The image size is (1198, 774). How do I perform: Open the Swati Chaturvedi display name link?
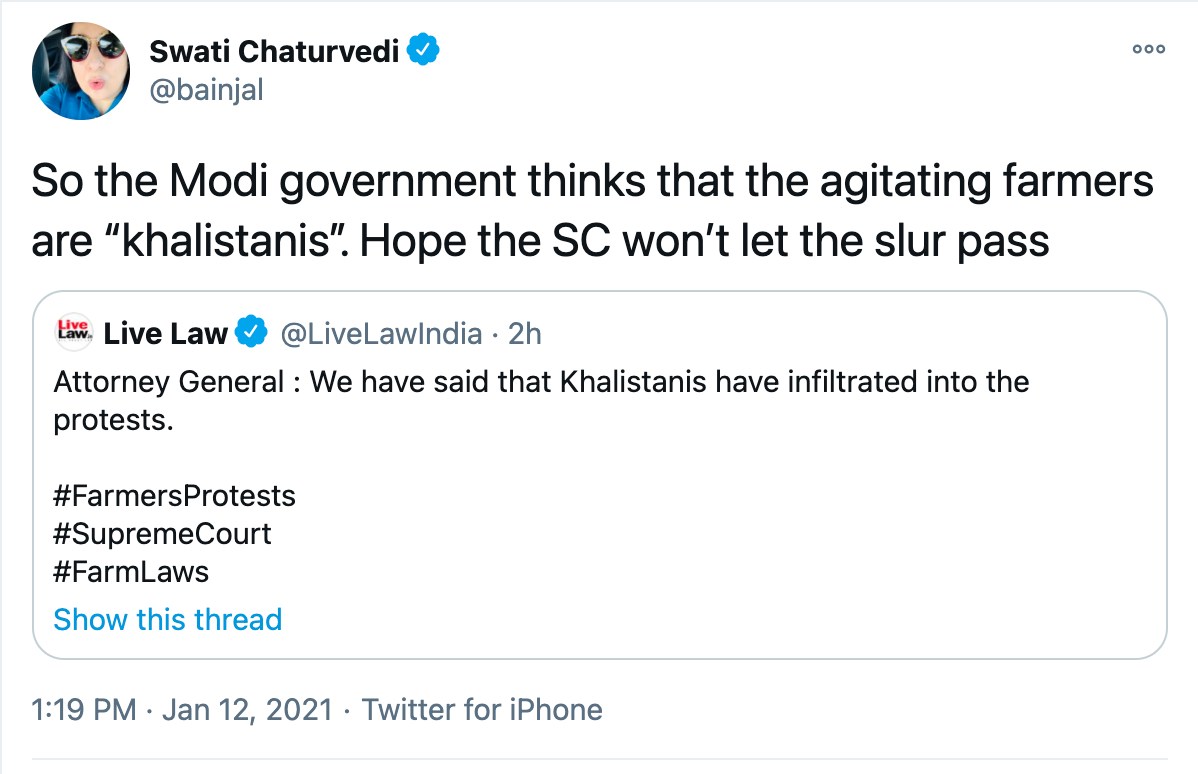[273, 51]
